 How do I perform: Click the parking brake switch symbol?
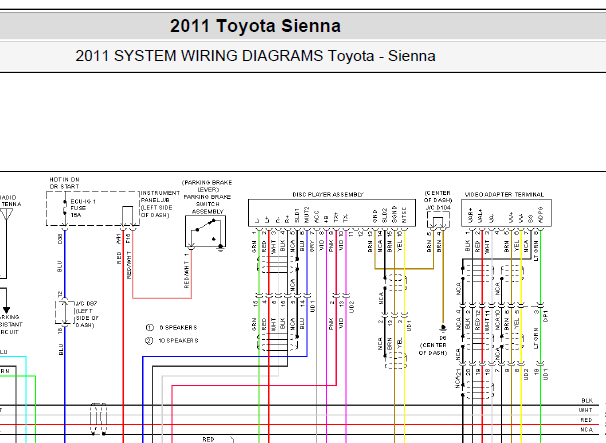(x=205, y=232)
